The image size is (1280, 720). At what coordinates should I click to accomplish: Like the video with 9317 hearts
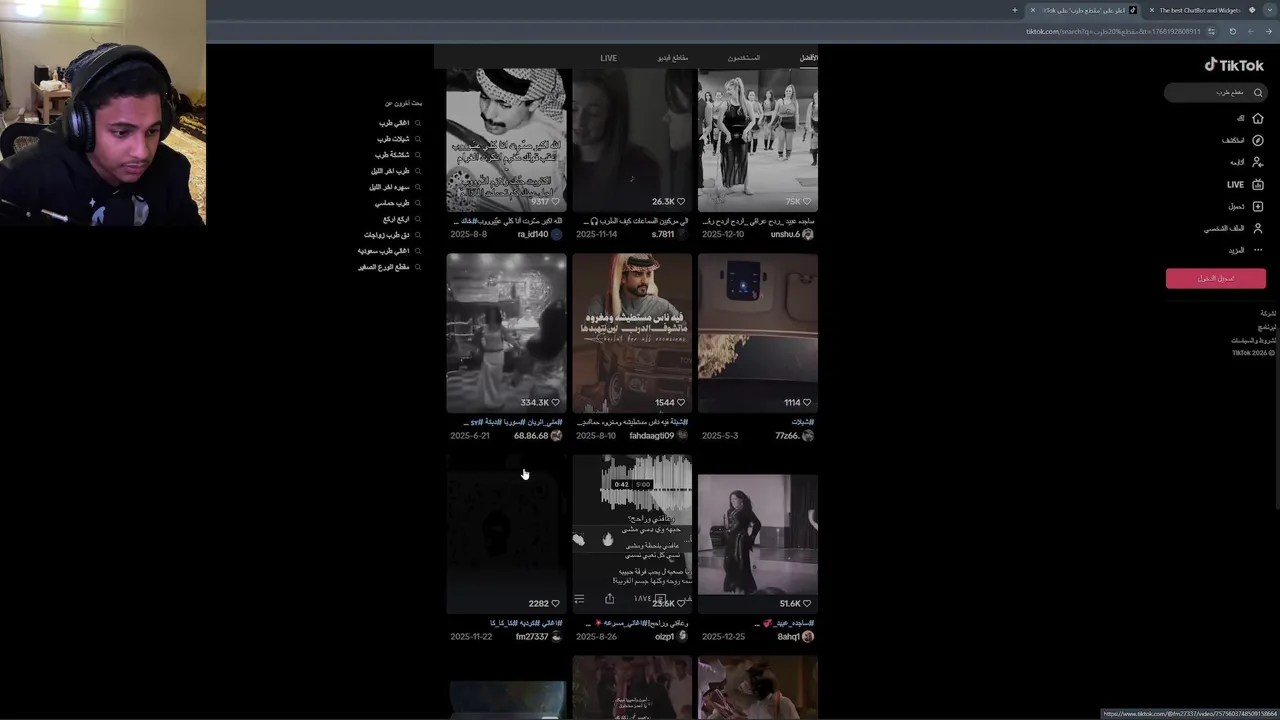point(555,201)
